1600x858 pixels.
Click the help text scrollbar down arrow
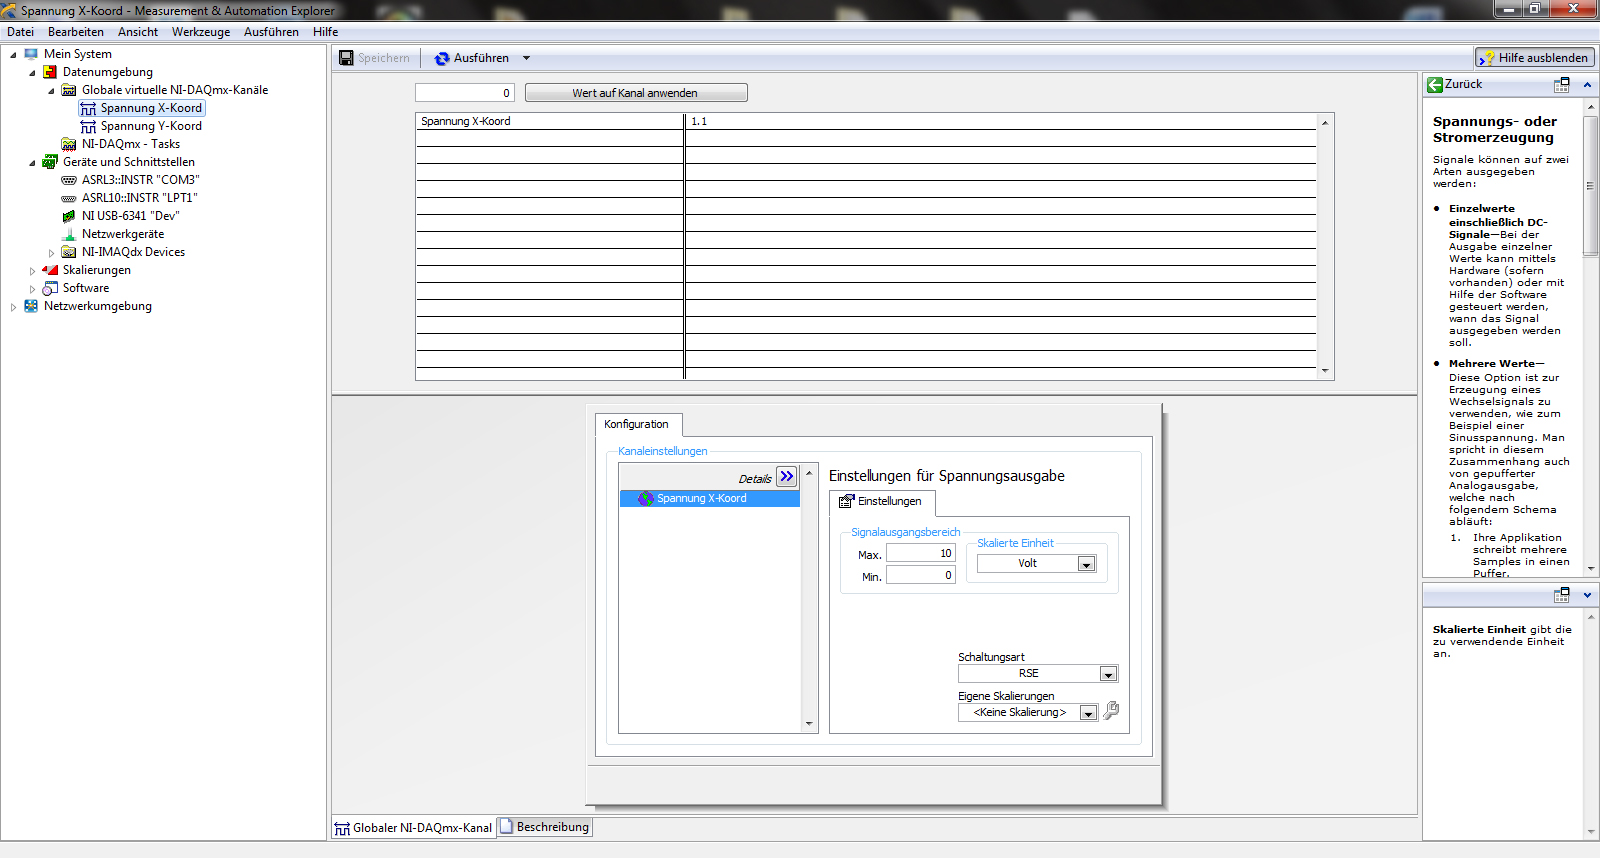tap(1590, 569)
